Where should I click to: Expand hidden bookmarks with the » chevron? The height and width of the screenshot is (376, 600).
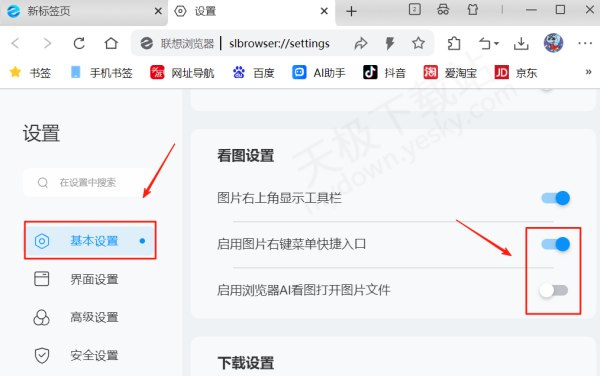589,72
